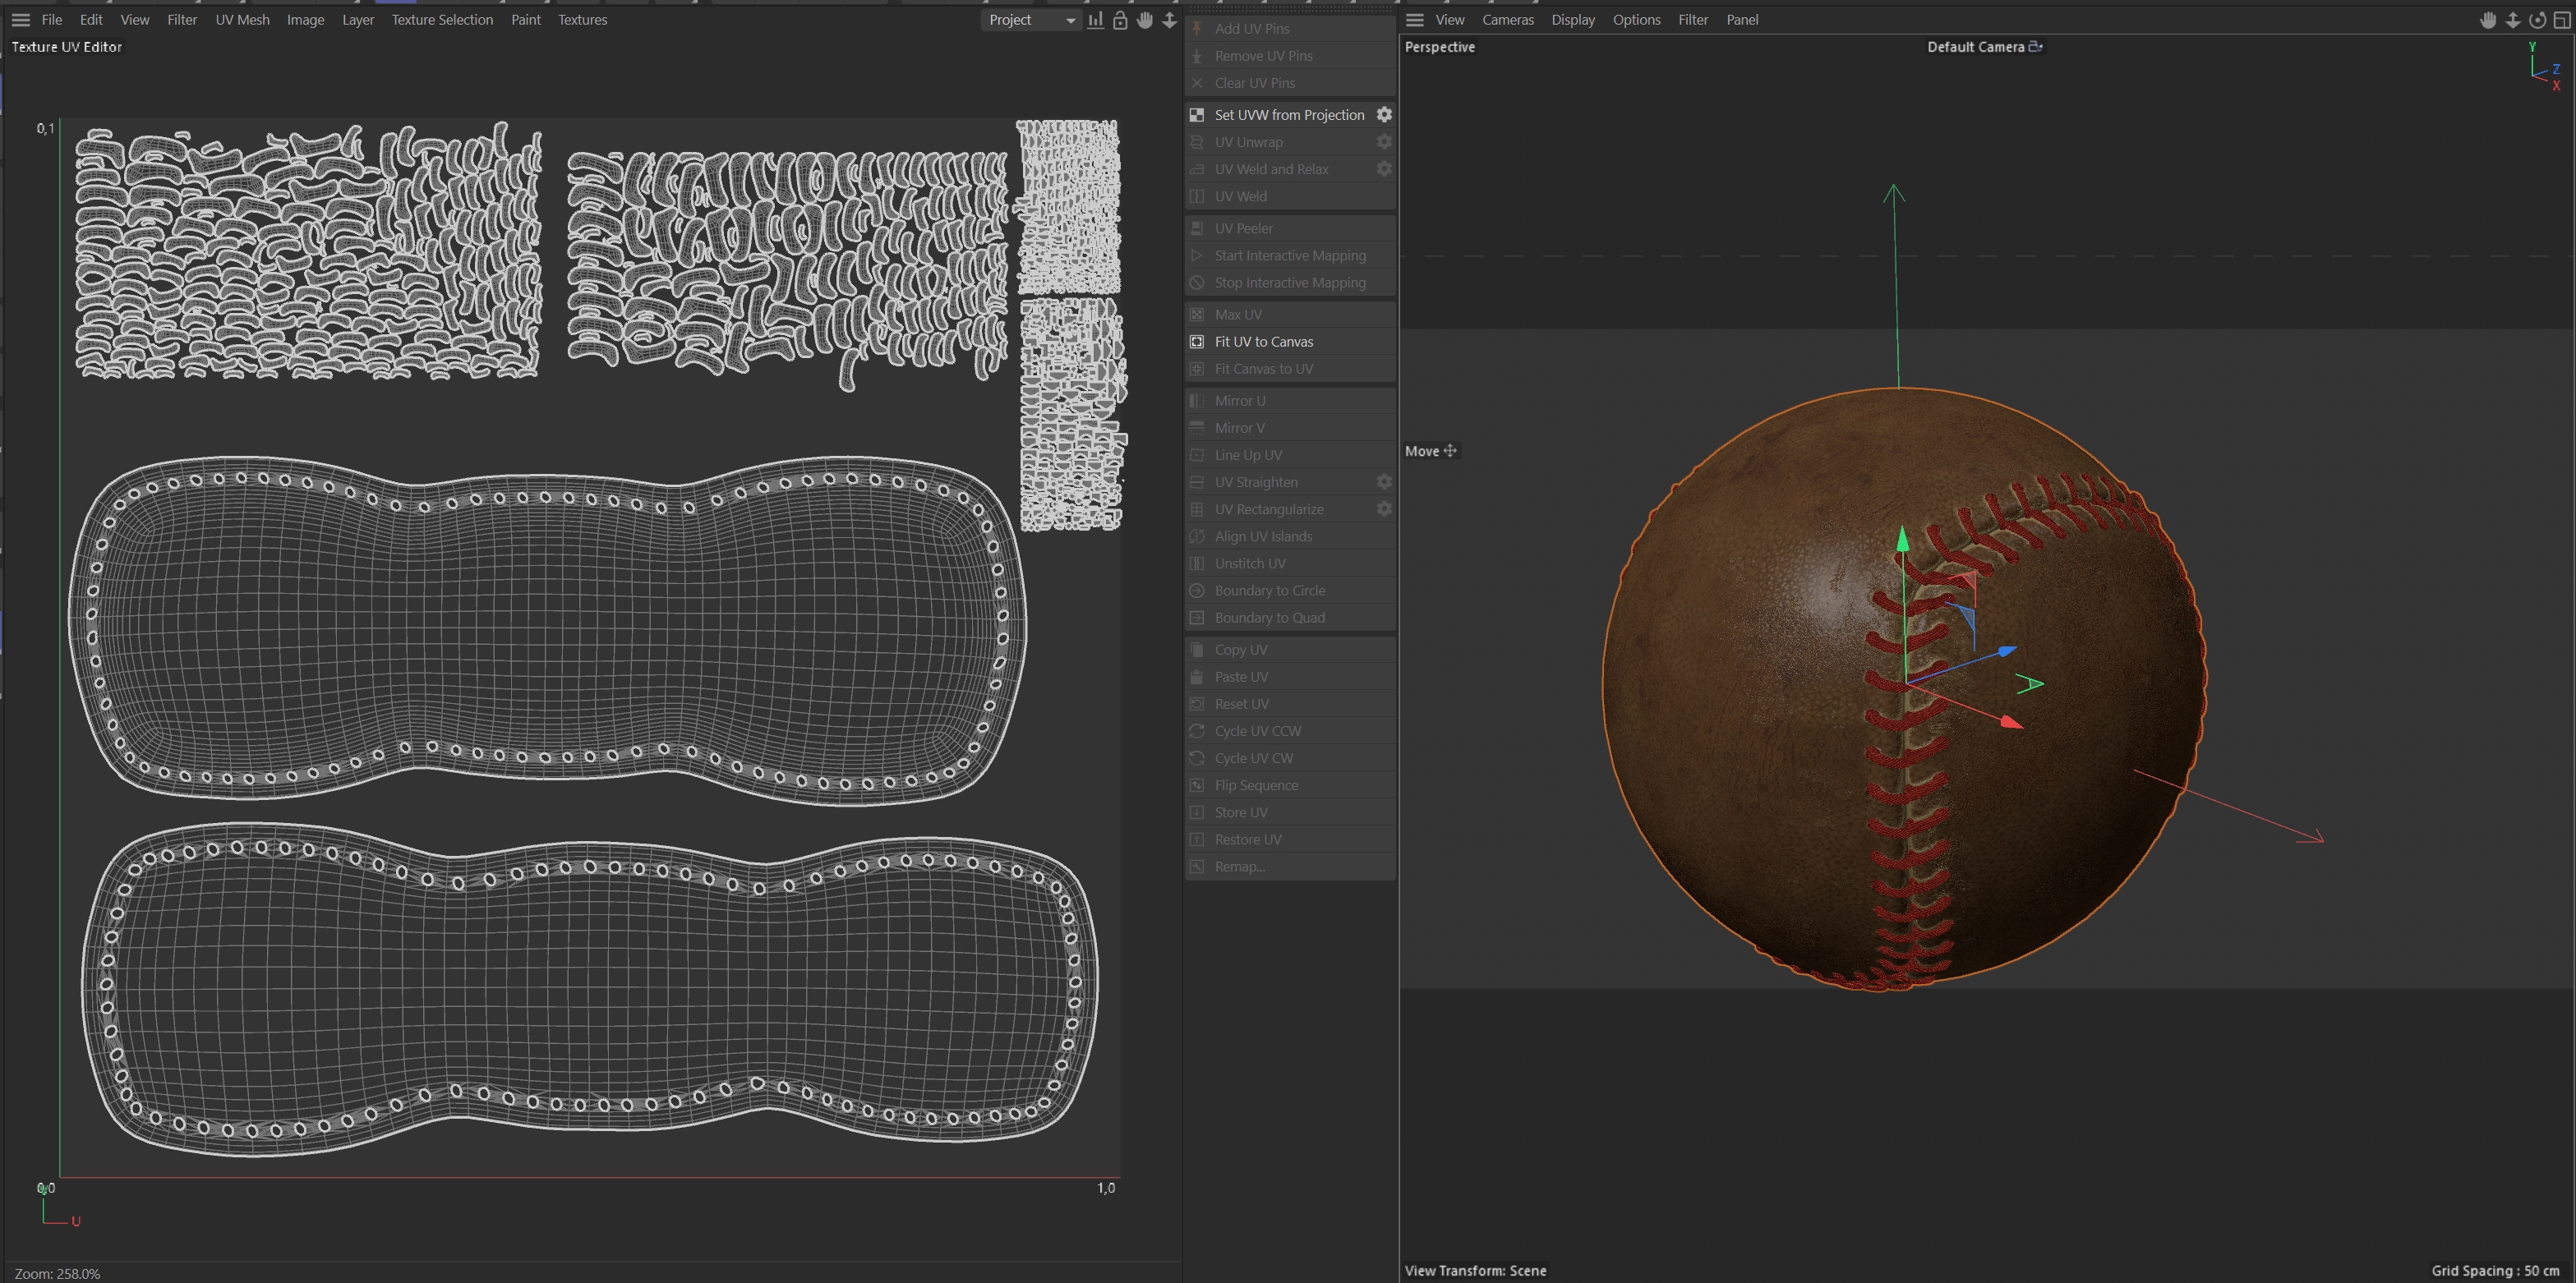
Task: Toggle the Default Camera link icon
Action: click(x=2035, y=47)
